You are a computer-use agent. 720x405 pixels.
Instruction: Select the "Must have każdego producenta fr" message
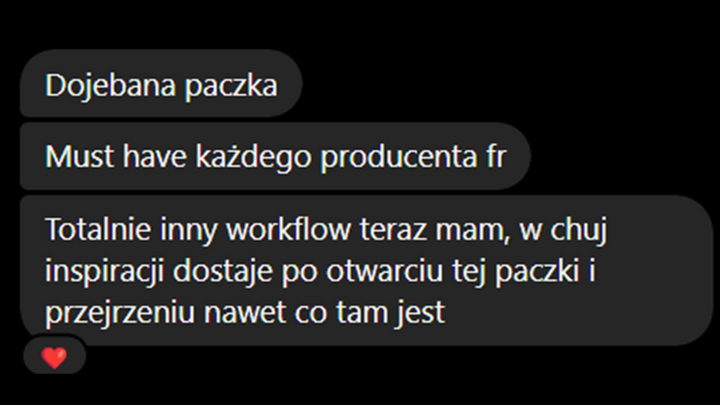(x=276, y=156)
